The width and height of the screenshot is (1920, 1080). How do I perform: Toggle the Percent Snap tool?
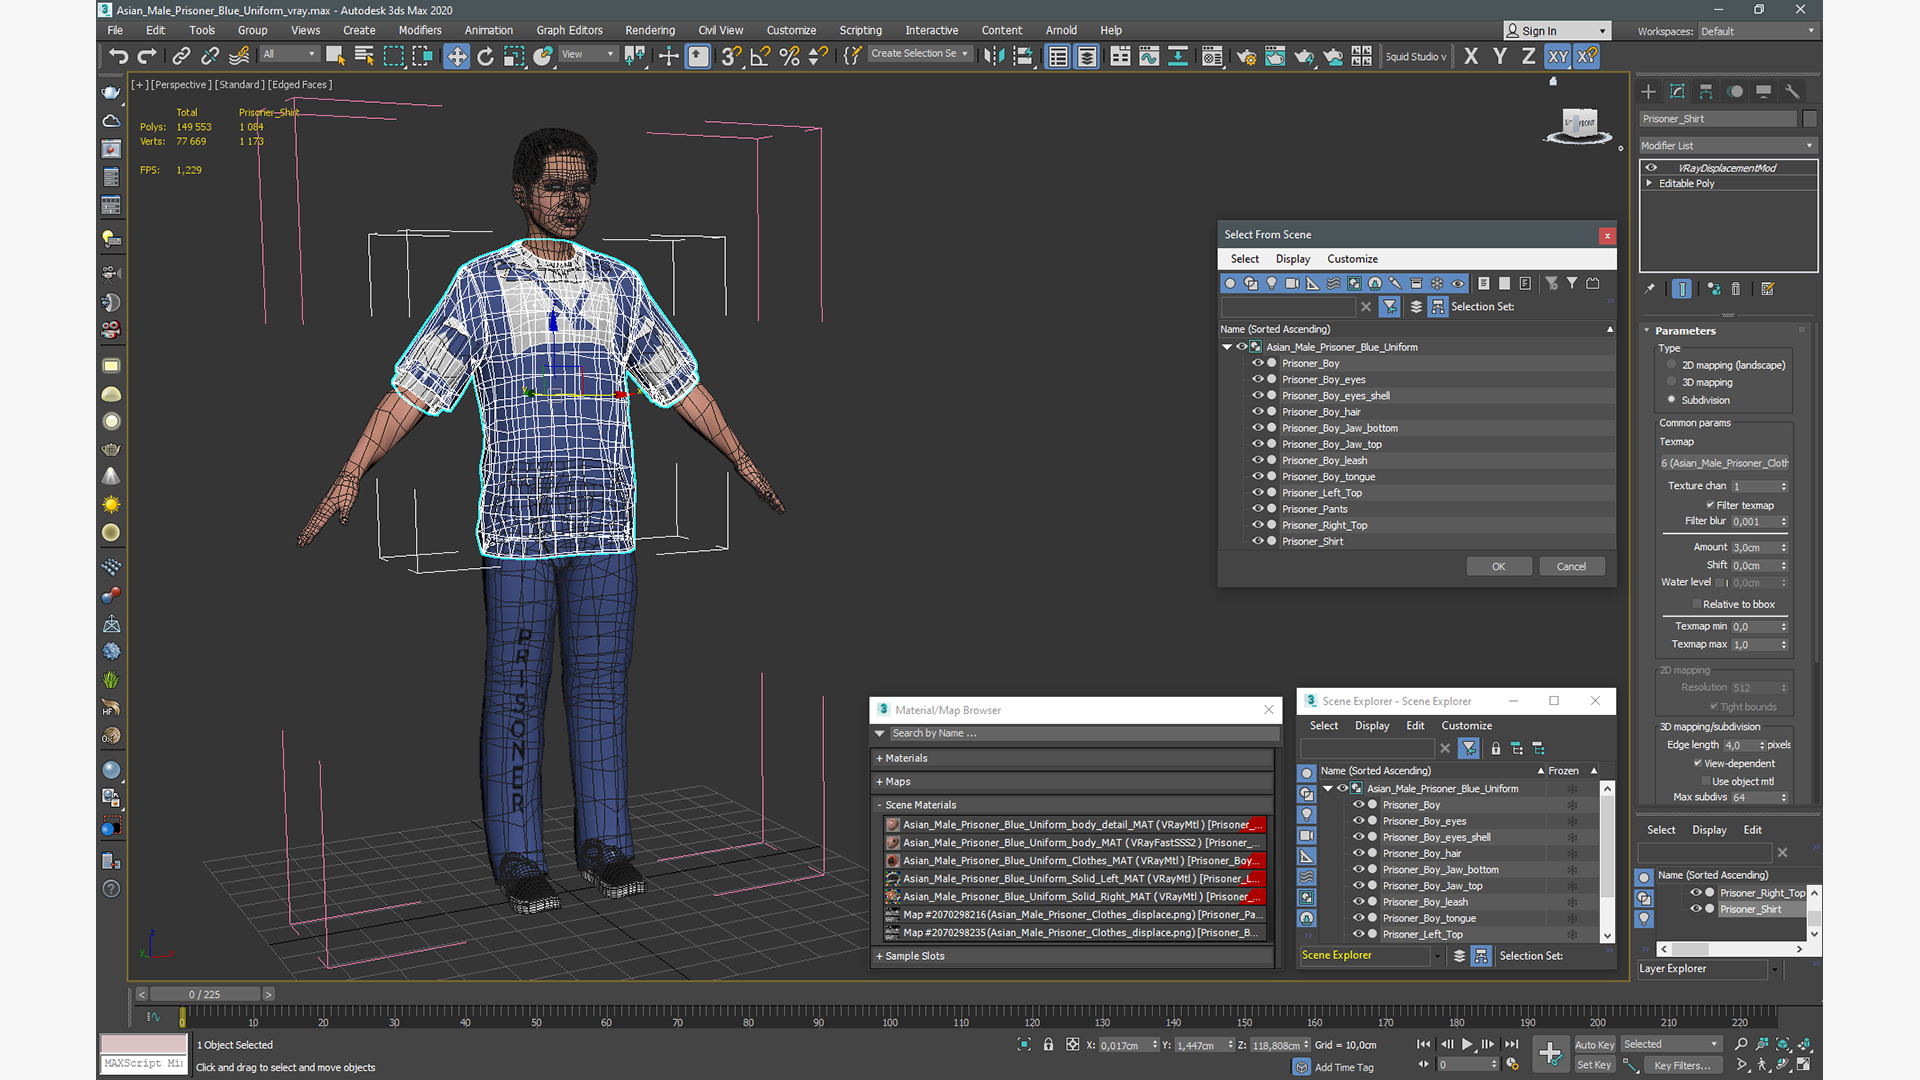789,56
